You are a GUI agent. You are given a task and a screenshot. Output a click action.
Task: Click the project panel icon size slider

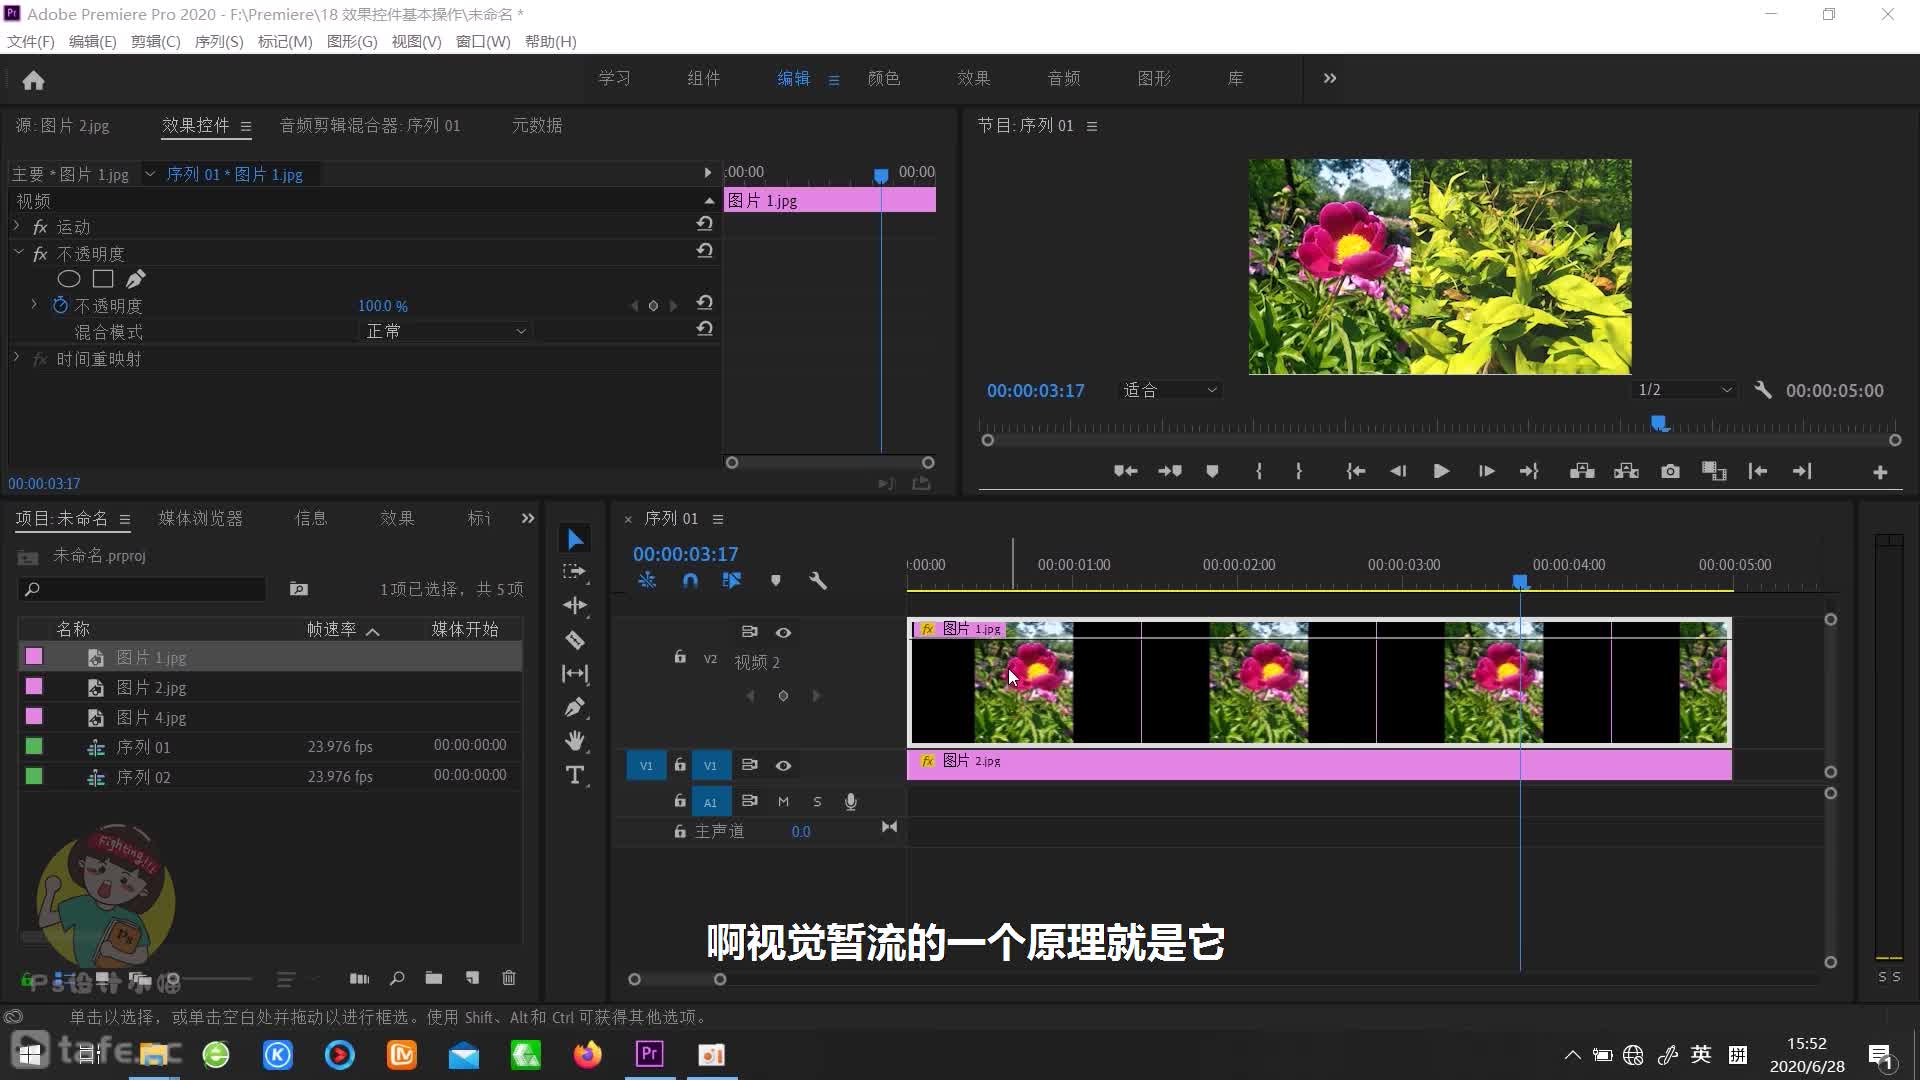pyautogui.click(x=172, y=979)
